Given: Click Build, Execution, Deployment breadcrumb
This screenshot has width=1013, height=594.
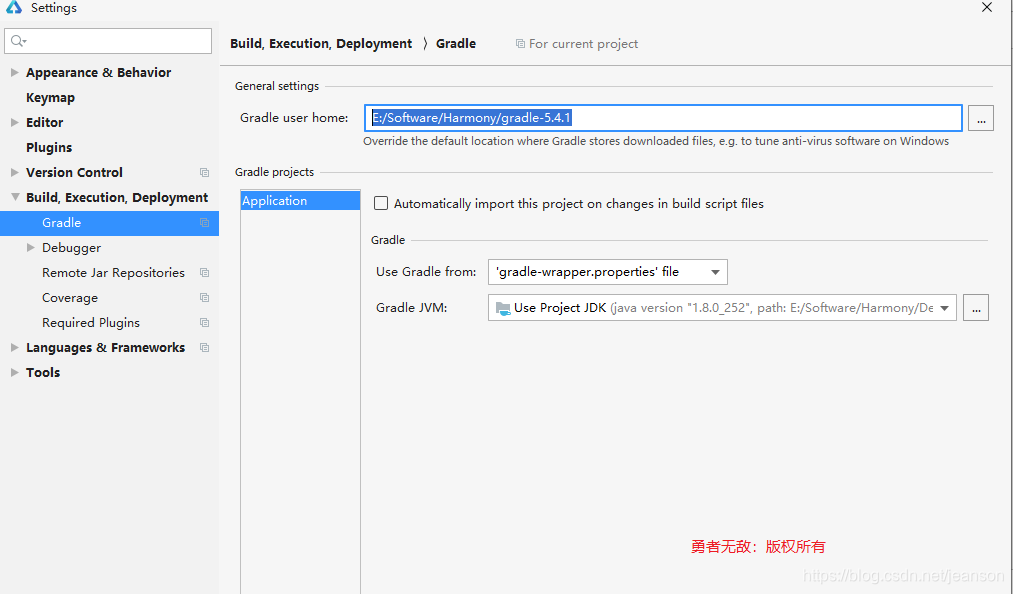Looking at the screenshot, I should 321,43.
